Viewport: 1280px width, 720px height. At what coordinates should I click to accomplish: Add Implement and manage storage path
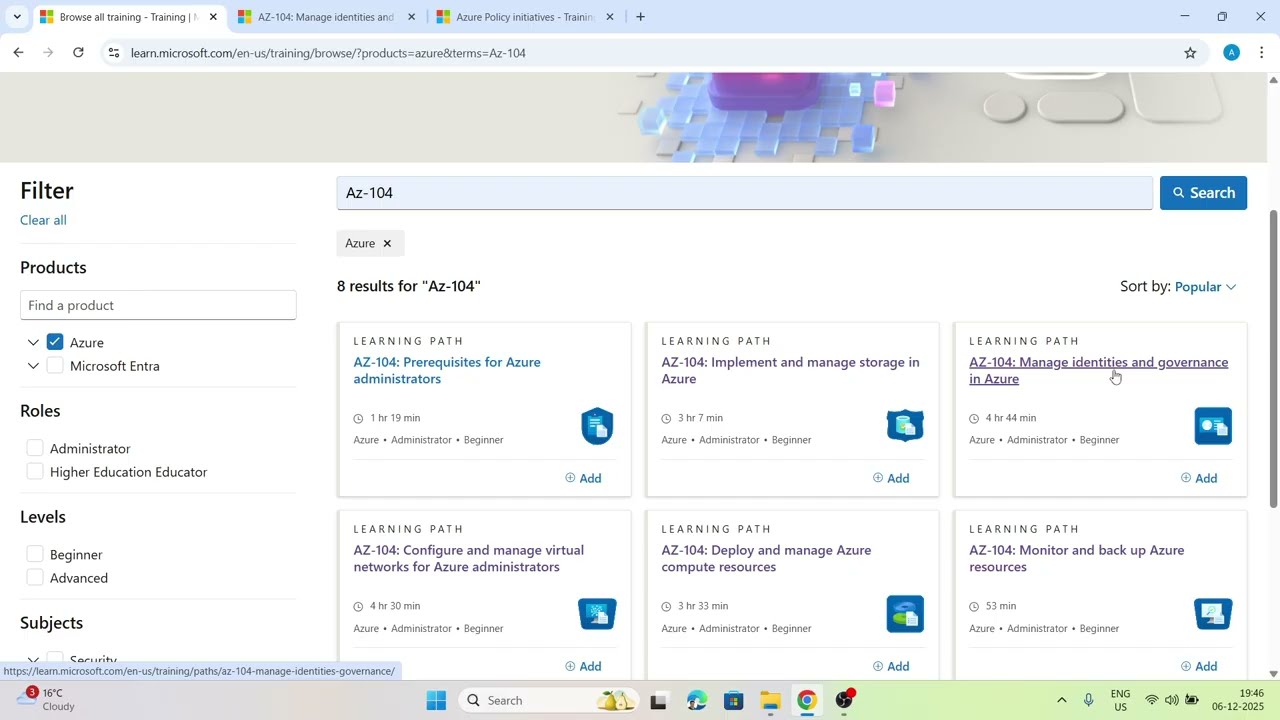(x=891, y=478)
